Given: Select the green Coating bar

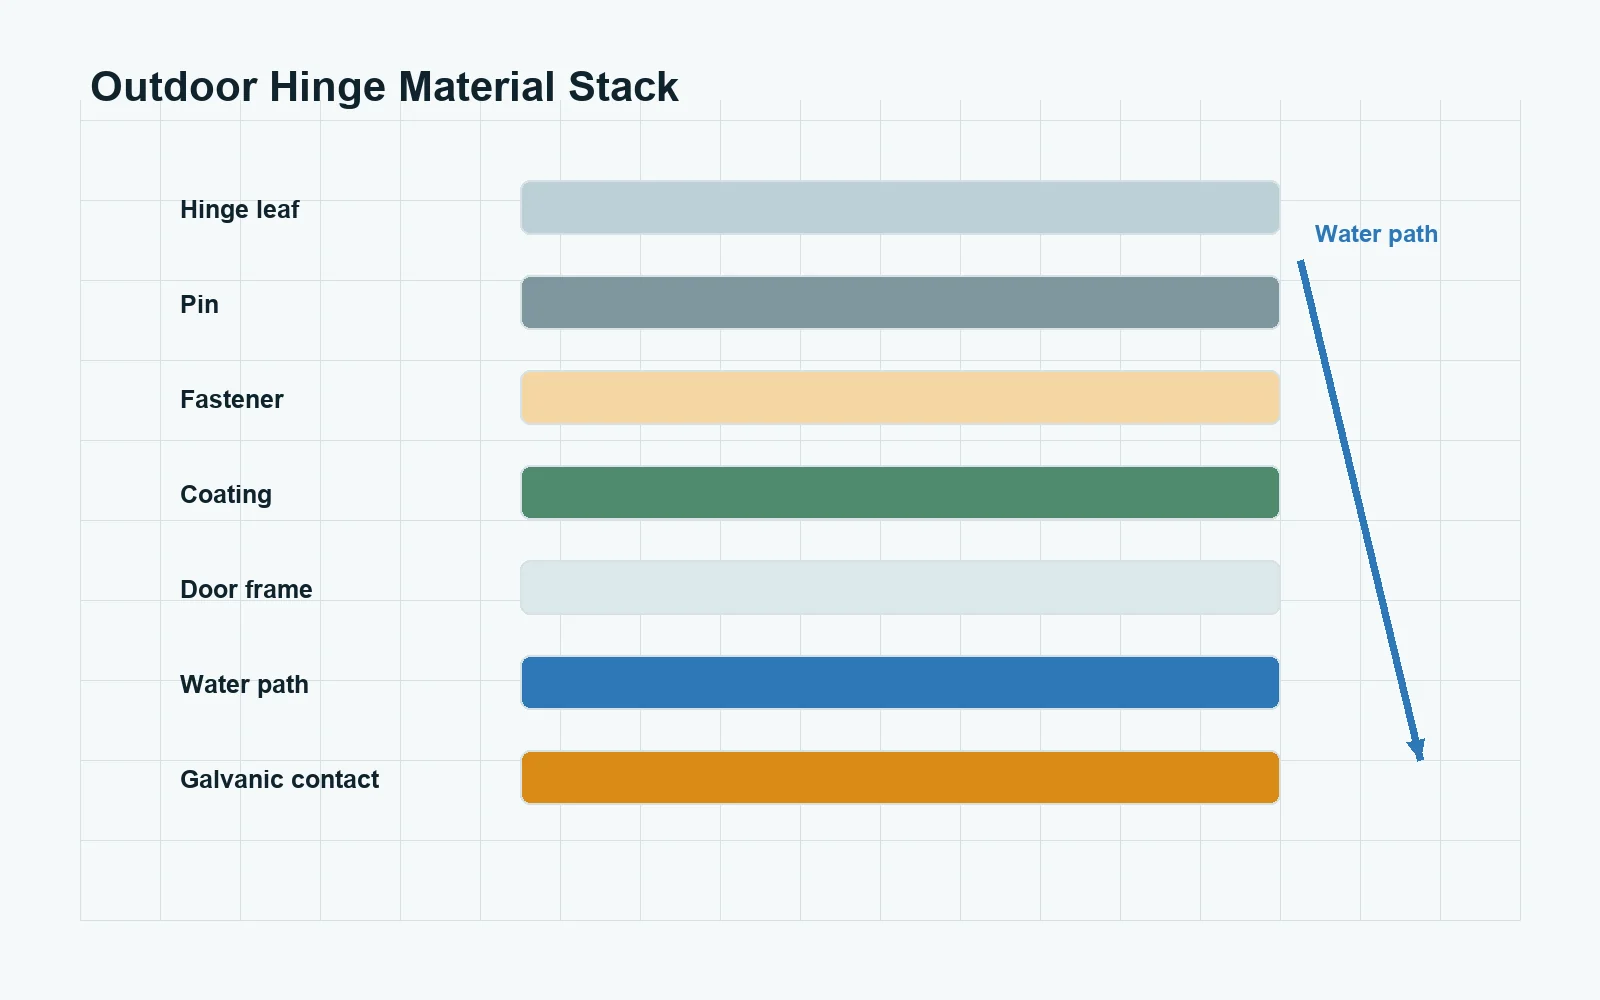Looking at the screenshot, I should point(900,493).
